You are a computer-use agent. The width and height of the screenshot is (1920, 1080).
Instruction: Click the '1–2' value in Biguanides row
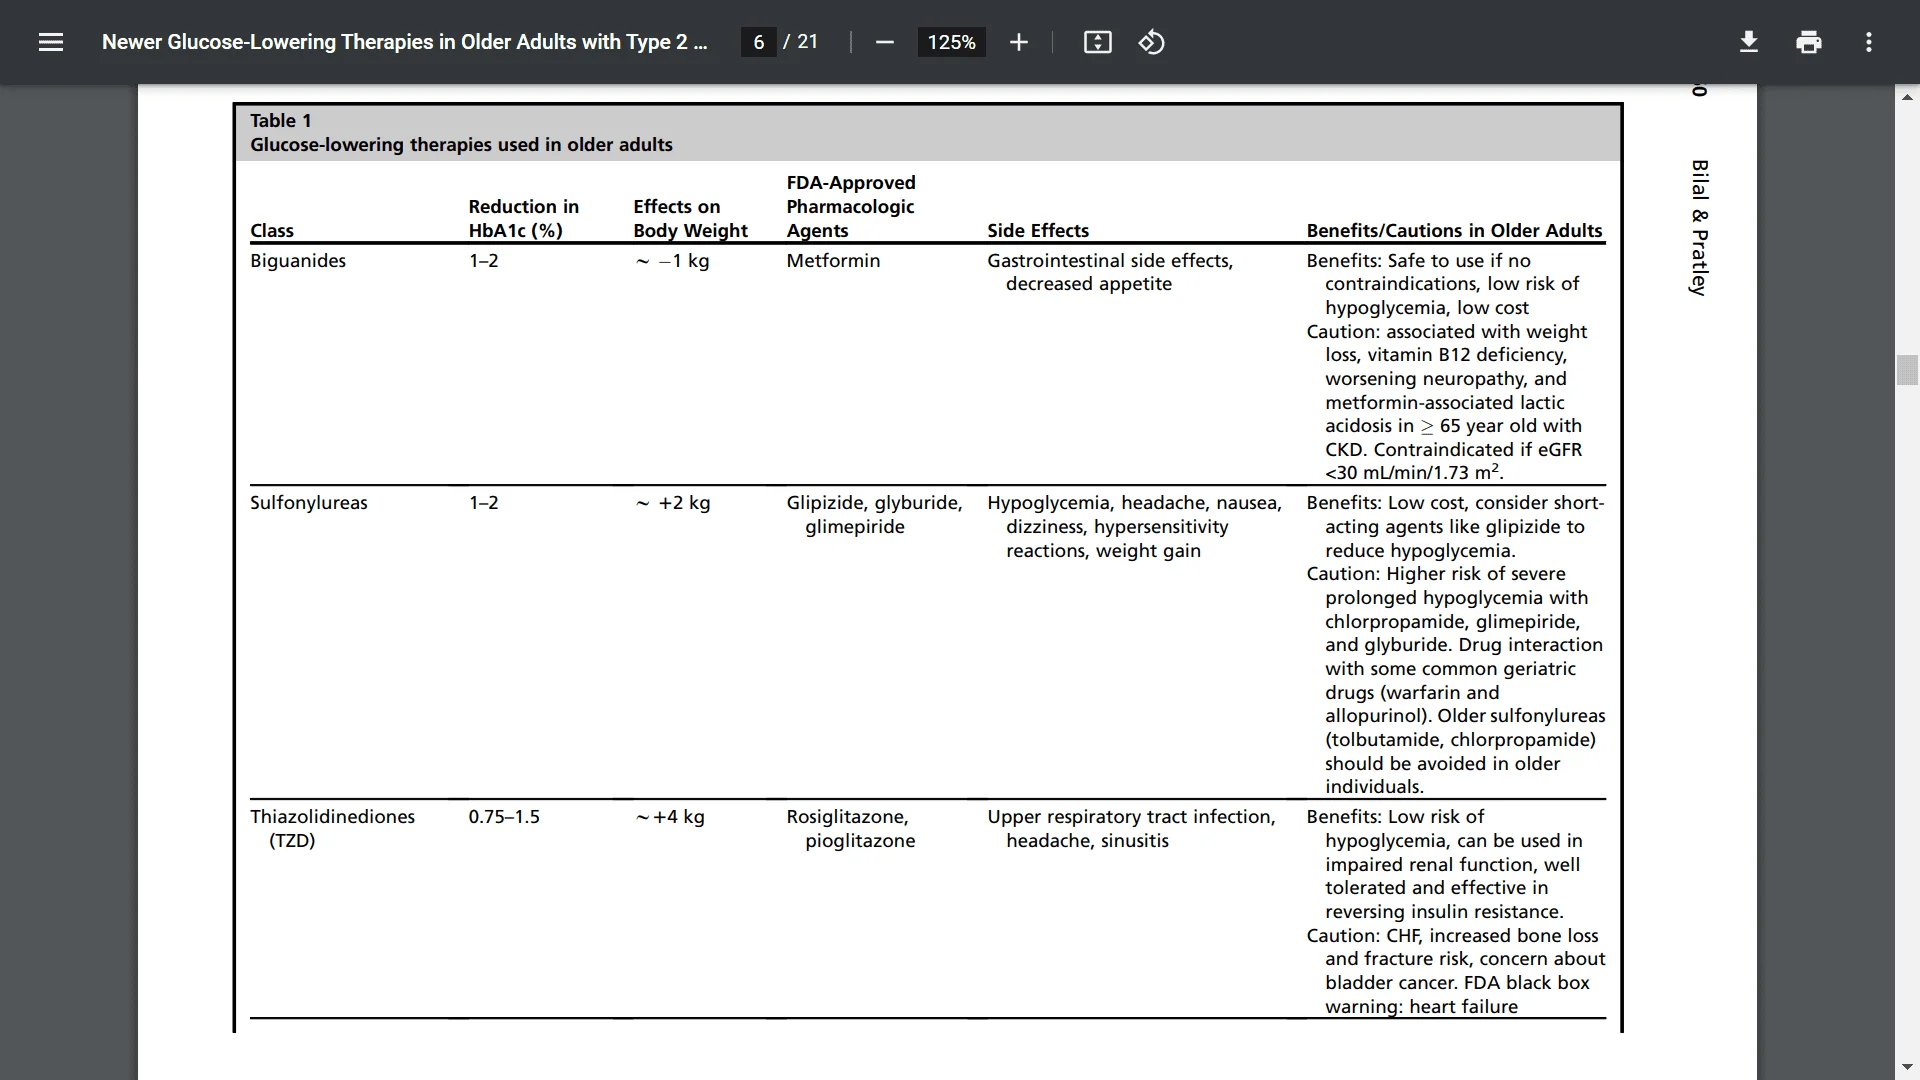(484, 261)
